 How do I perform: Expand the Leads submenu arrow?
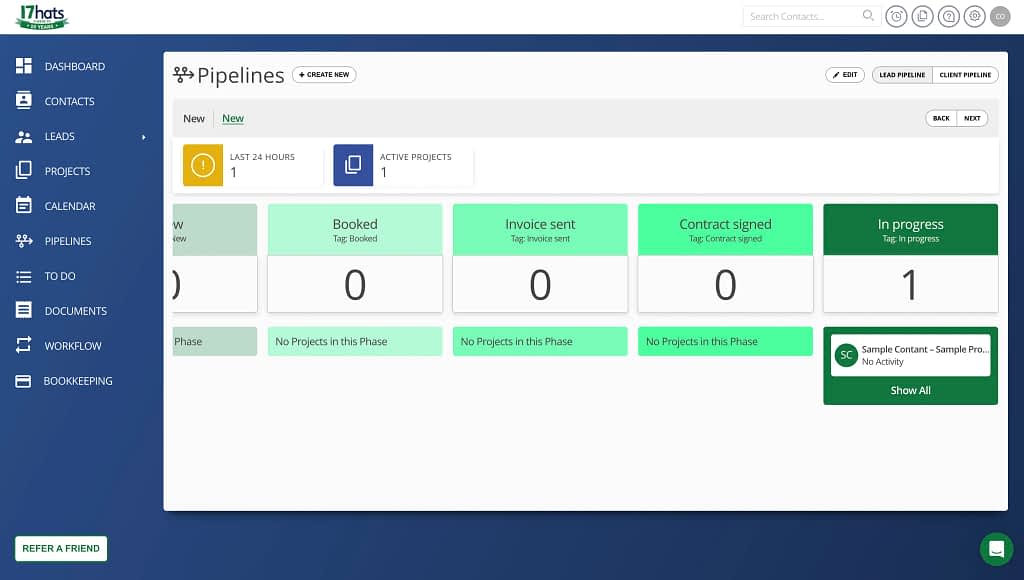pos(144,137)
